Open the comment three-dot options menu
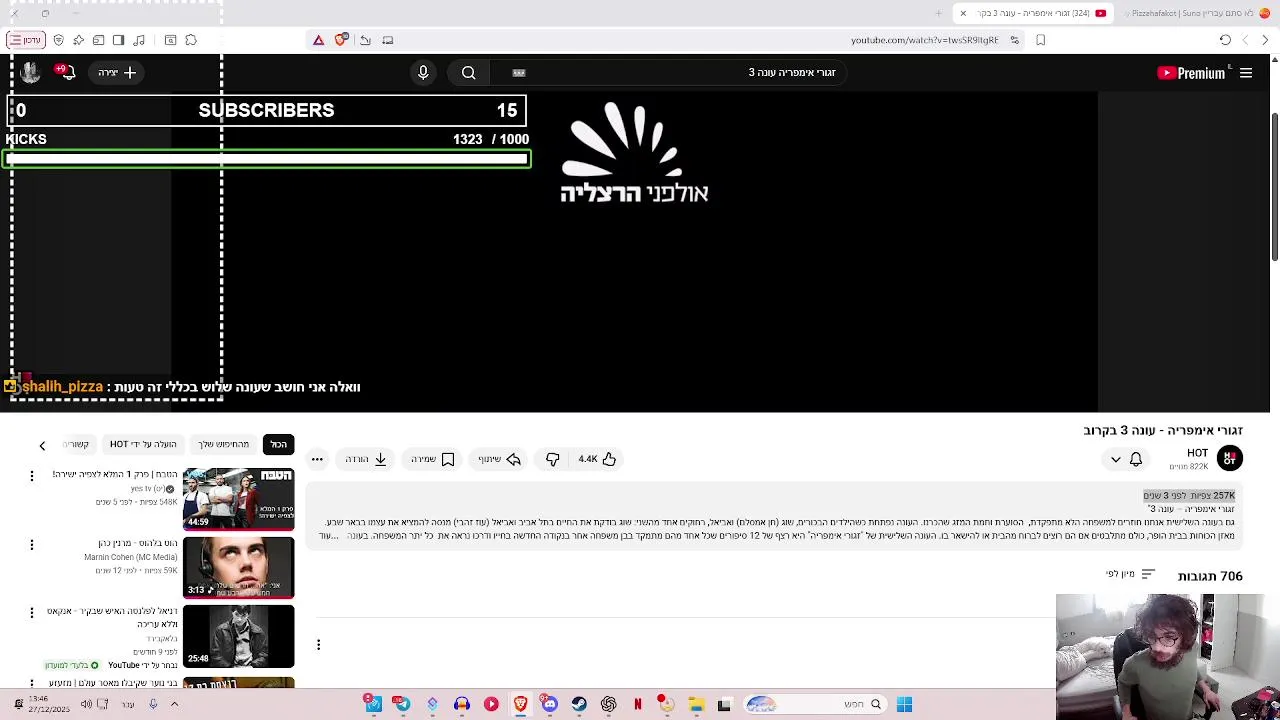Viewport: 1280px width, 720px height. [318, 645]
